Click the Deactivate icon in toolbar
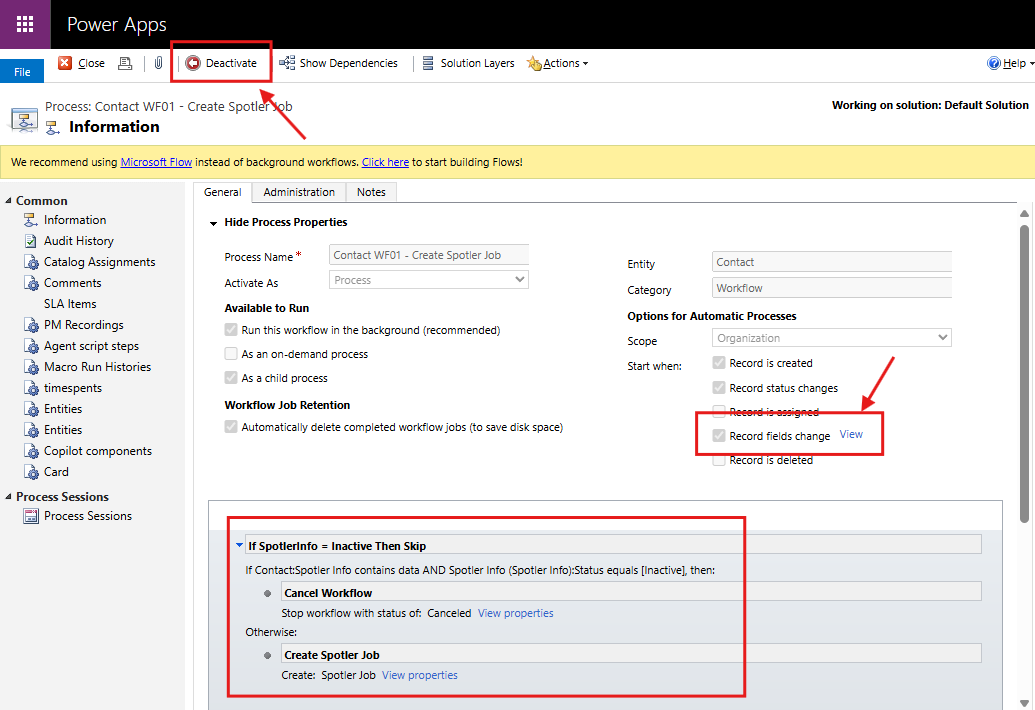The width and height of the screenshot is (1035, 710). (193, 63)
